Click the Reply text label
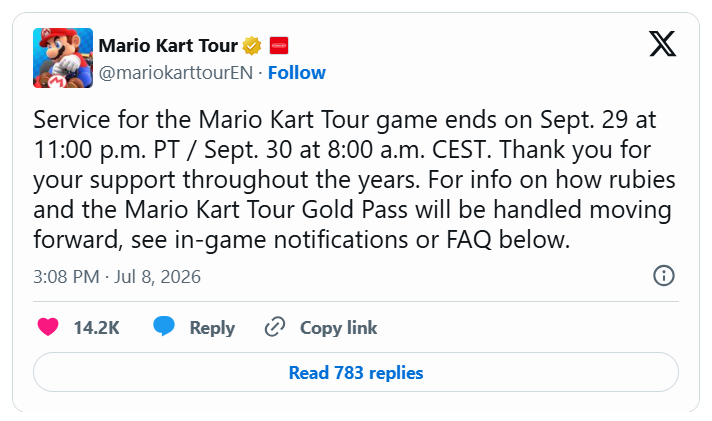Viewport: 712px width, 421px height. click(x=212, y=328)
